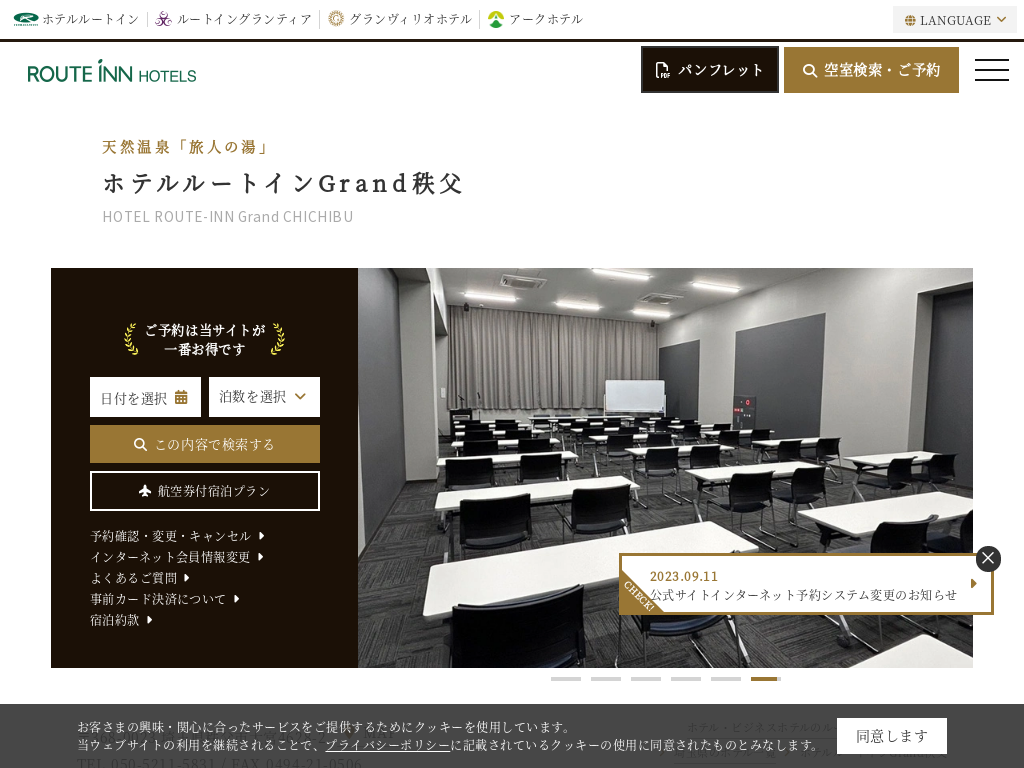Click the Grandvrio Hotel gold emblem icon

pos(336,19)
